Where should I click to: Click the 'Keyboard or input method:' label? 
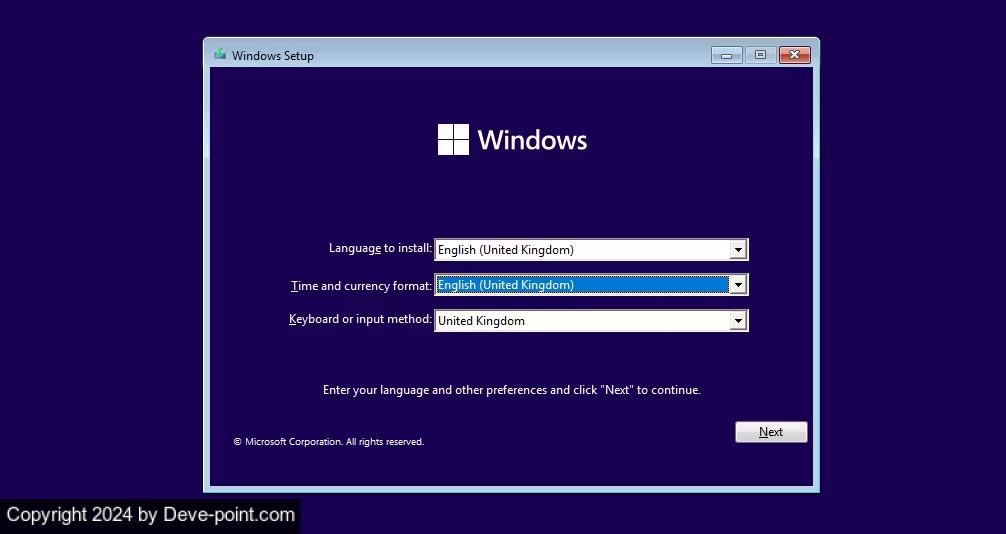tap(360, 319)
